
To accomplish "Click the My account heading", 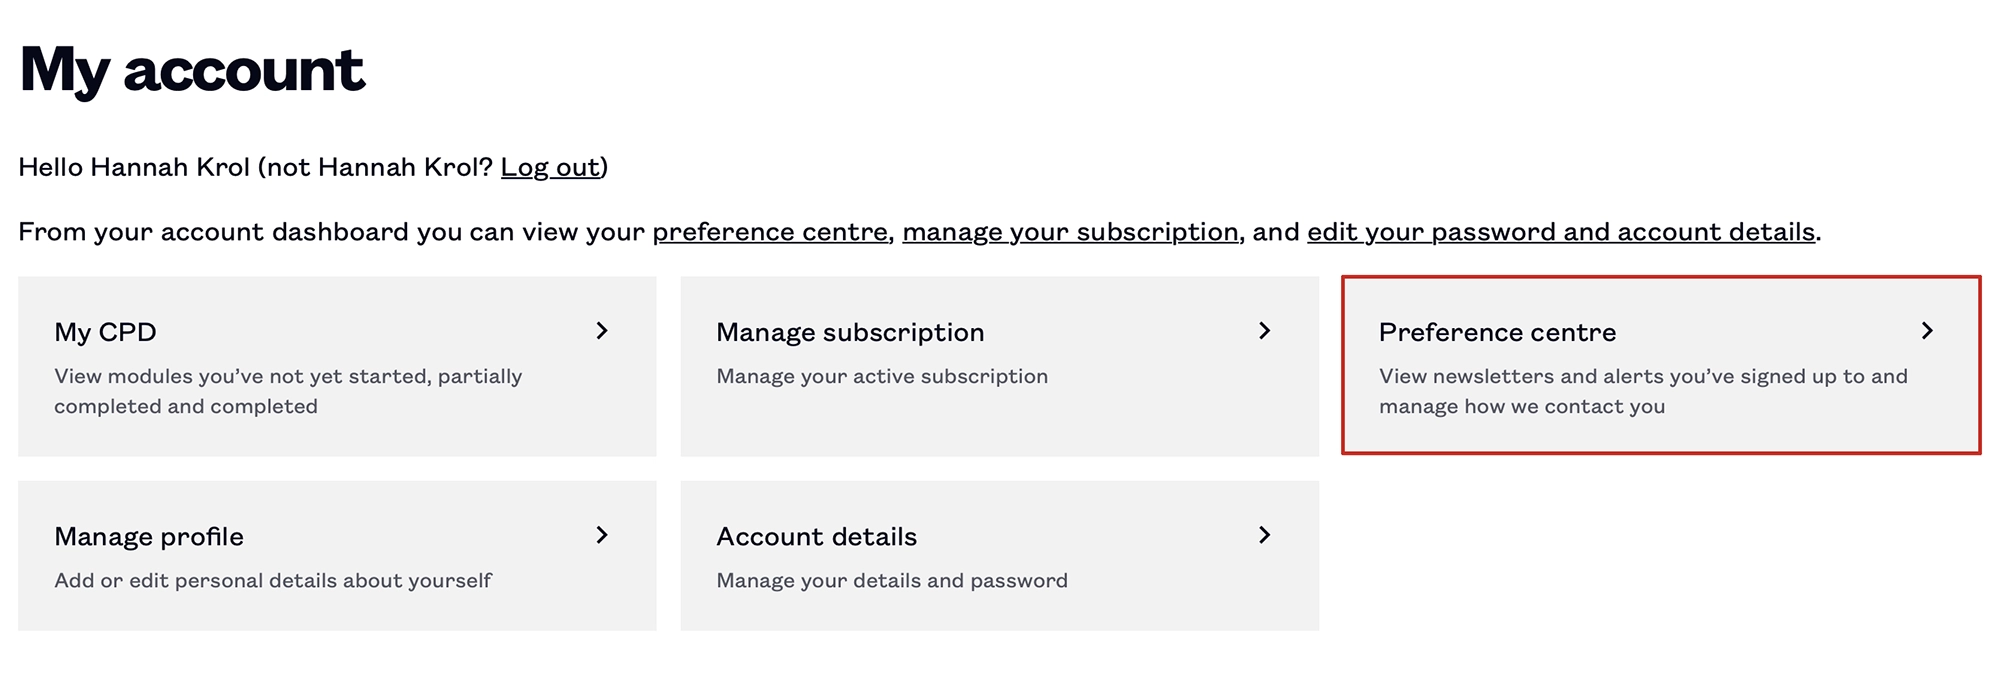I will pos(193,68).
